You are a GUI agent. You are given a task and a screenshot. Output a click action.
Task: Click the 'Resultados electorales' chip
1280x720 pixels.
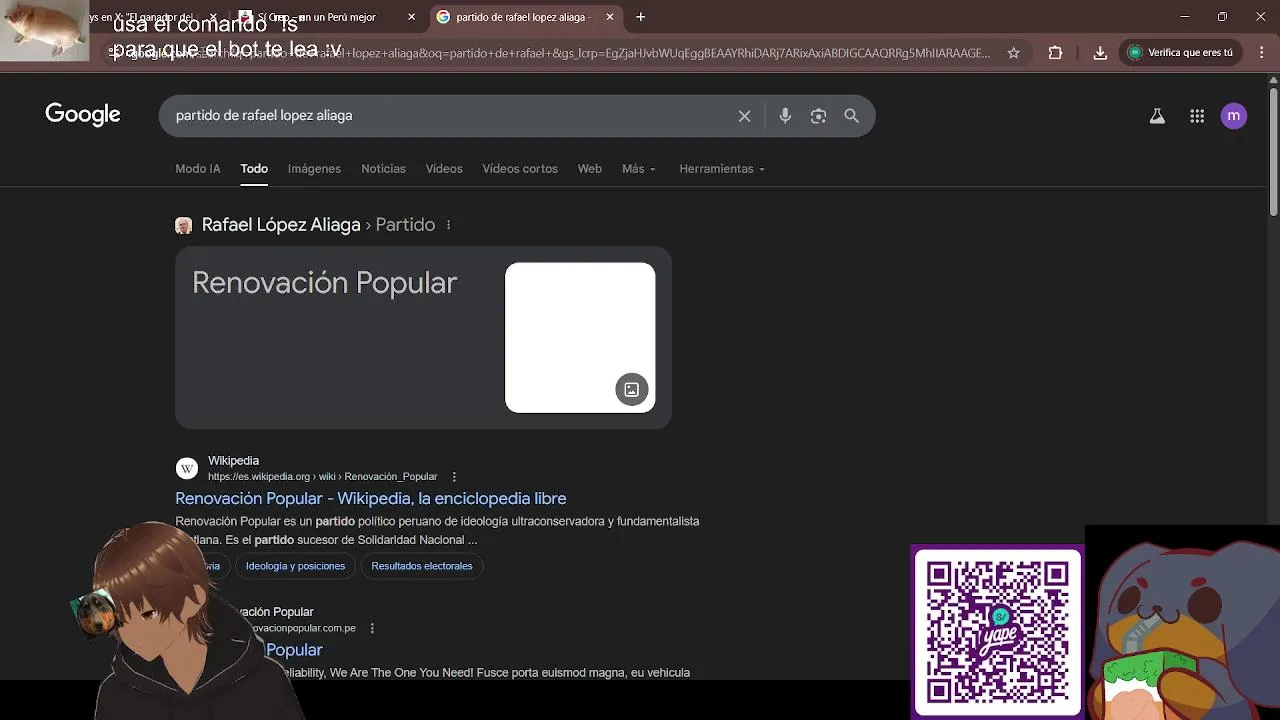pyautogui.click(x=422, y=566)
